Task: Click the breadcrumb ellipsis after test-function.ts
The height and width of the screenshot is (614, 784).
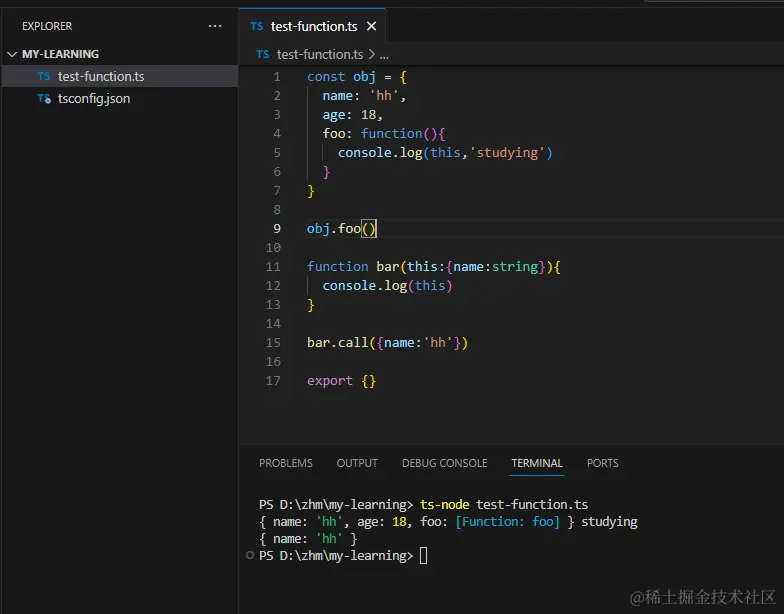Action: (384, 55)
